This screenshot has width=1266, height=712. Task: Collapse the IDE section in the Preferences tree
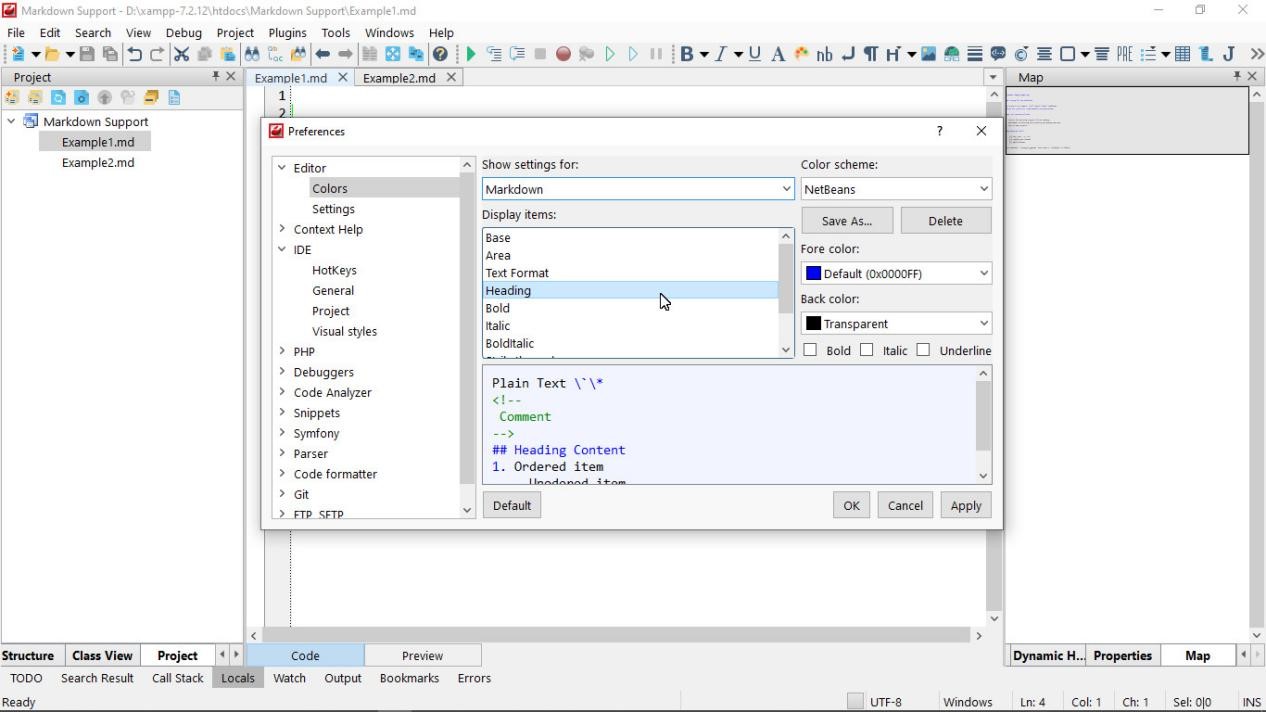coord(283,249)
